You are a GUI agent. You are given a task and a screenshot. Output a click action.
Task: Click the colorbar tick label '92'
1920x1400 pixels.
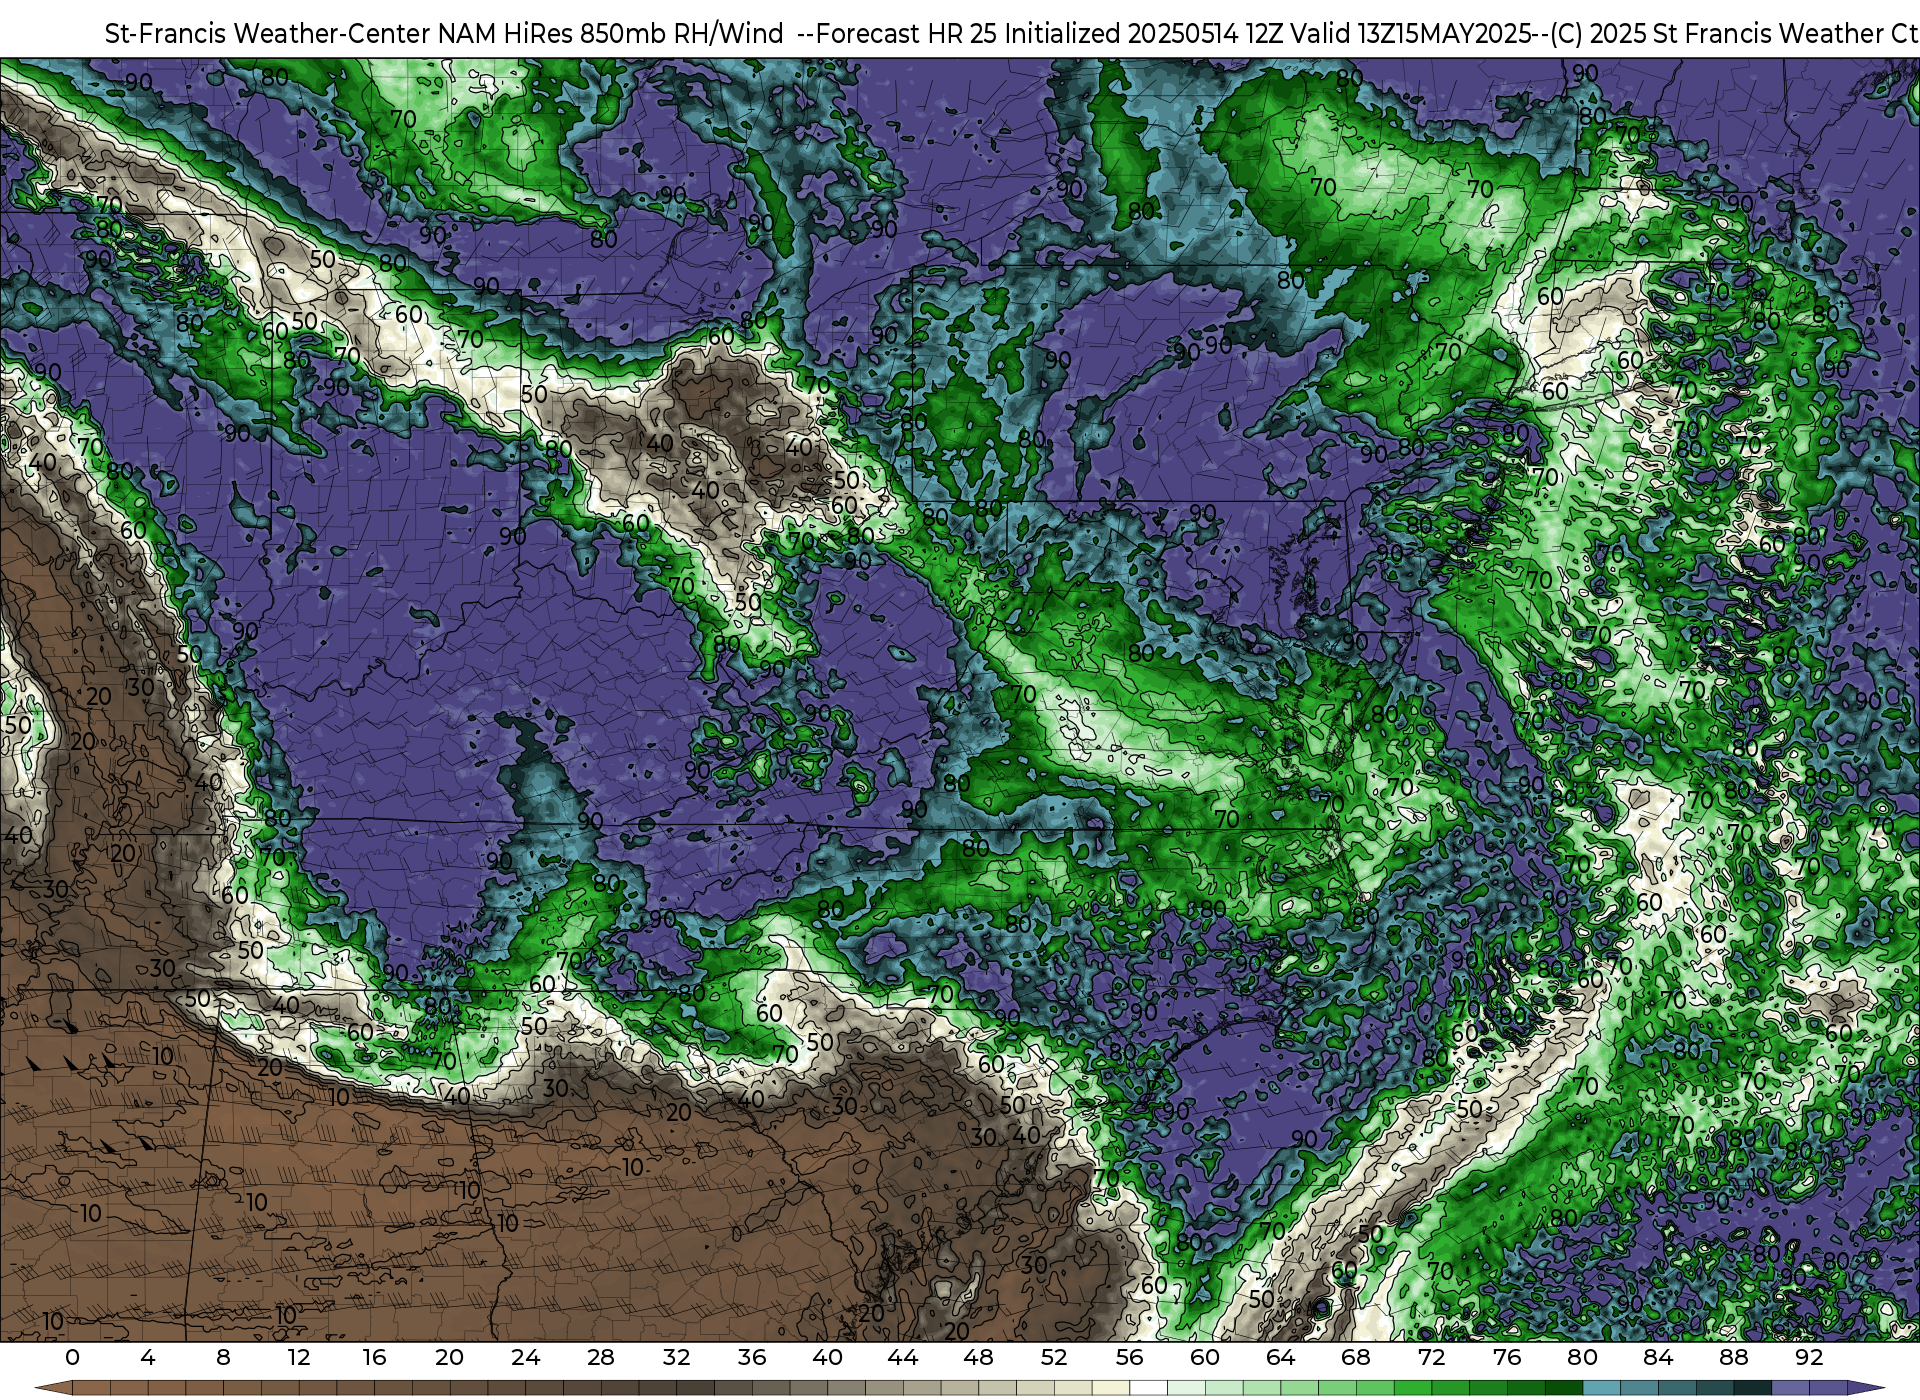point(1809,1357)
